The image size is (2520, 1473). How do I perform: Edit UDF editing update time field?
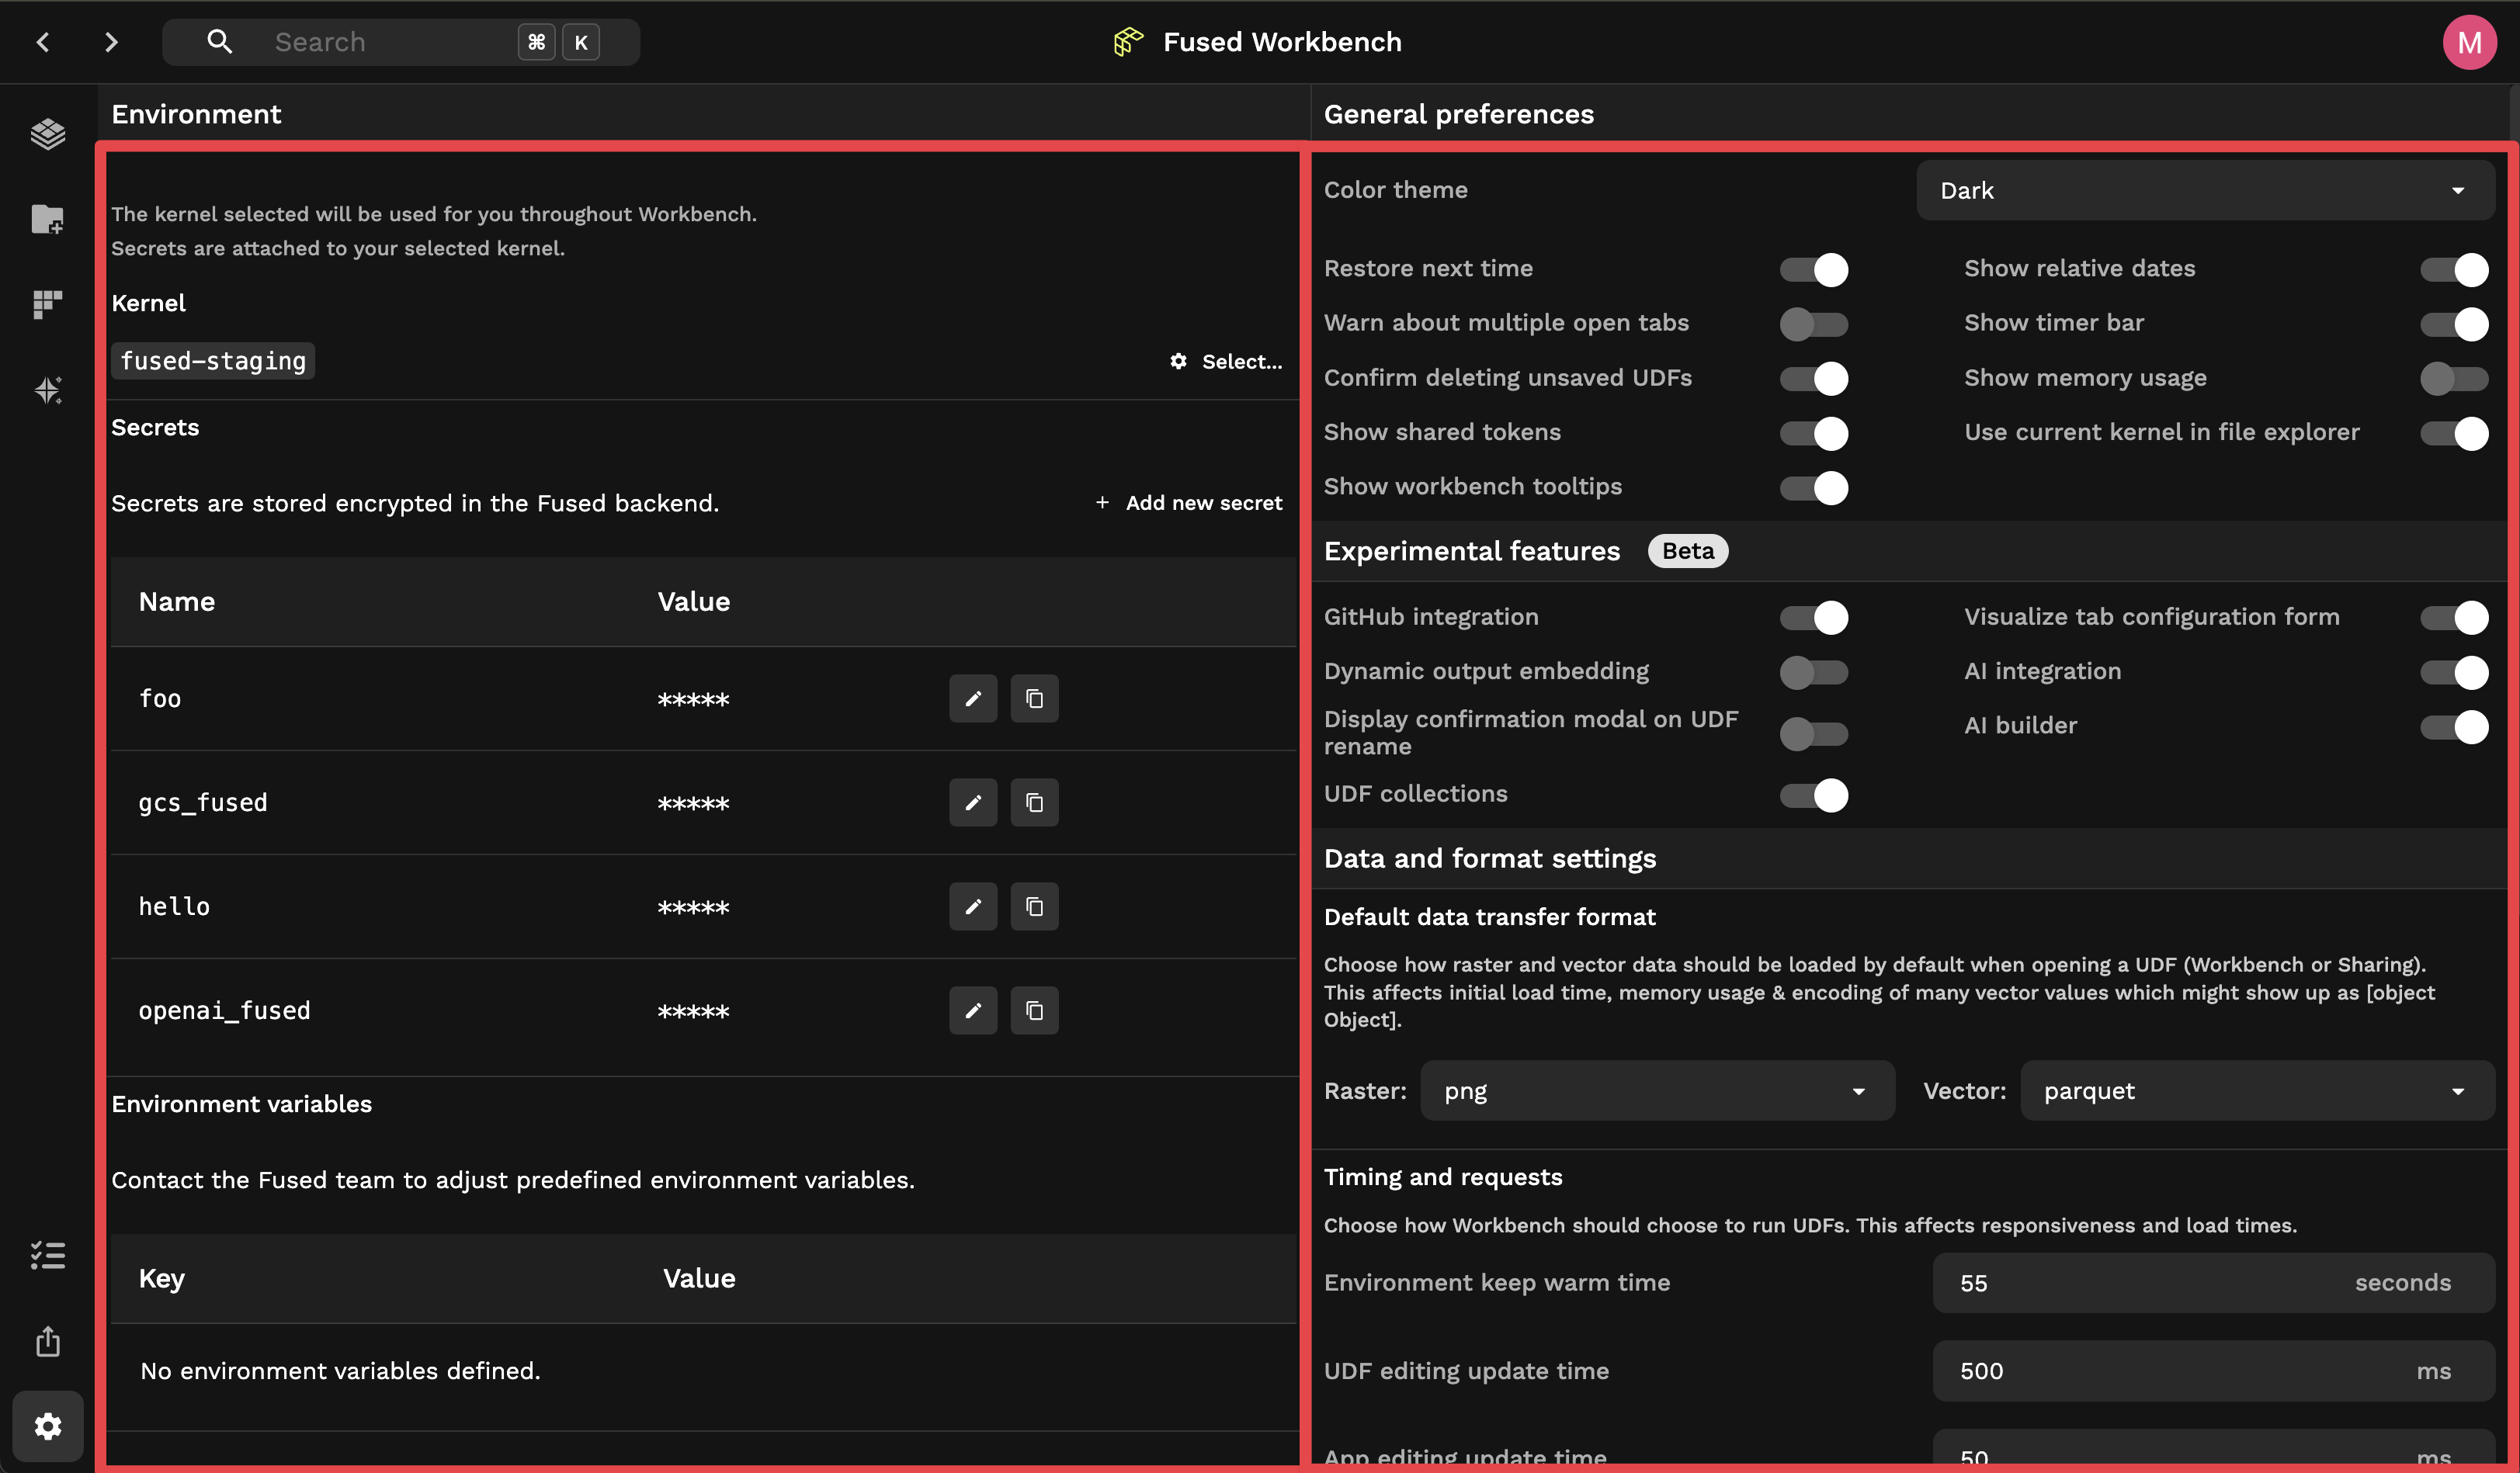(x=2213, y=1371)
